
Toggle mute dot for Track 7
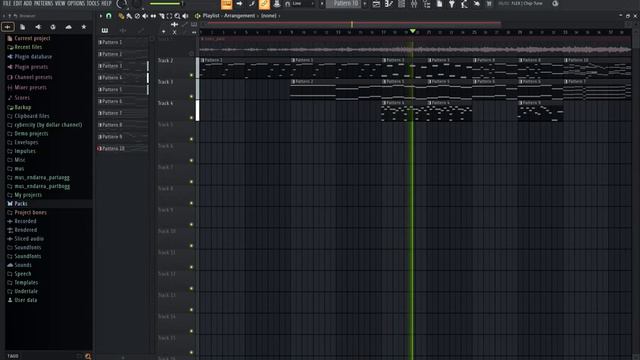click(191, 182)
